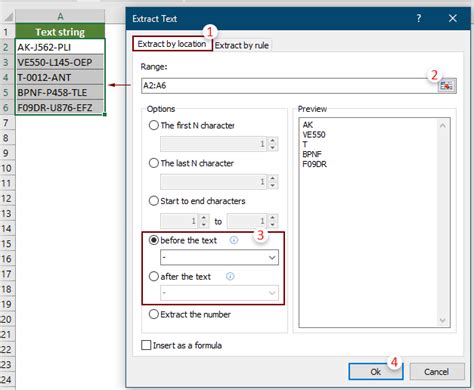
Task: Select cell AK-J562-PLI in the spreadsheet
Action: [60, 47]
